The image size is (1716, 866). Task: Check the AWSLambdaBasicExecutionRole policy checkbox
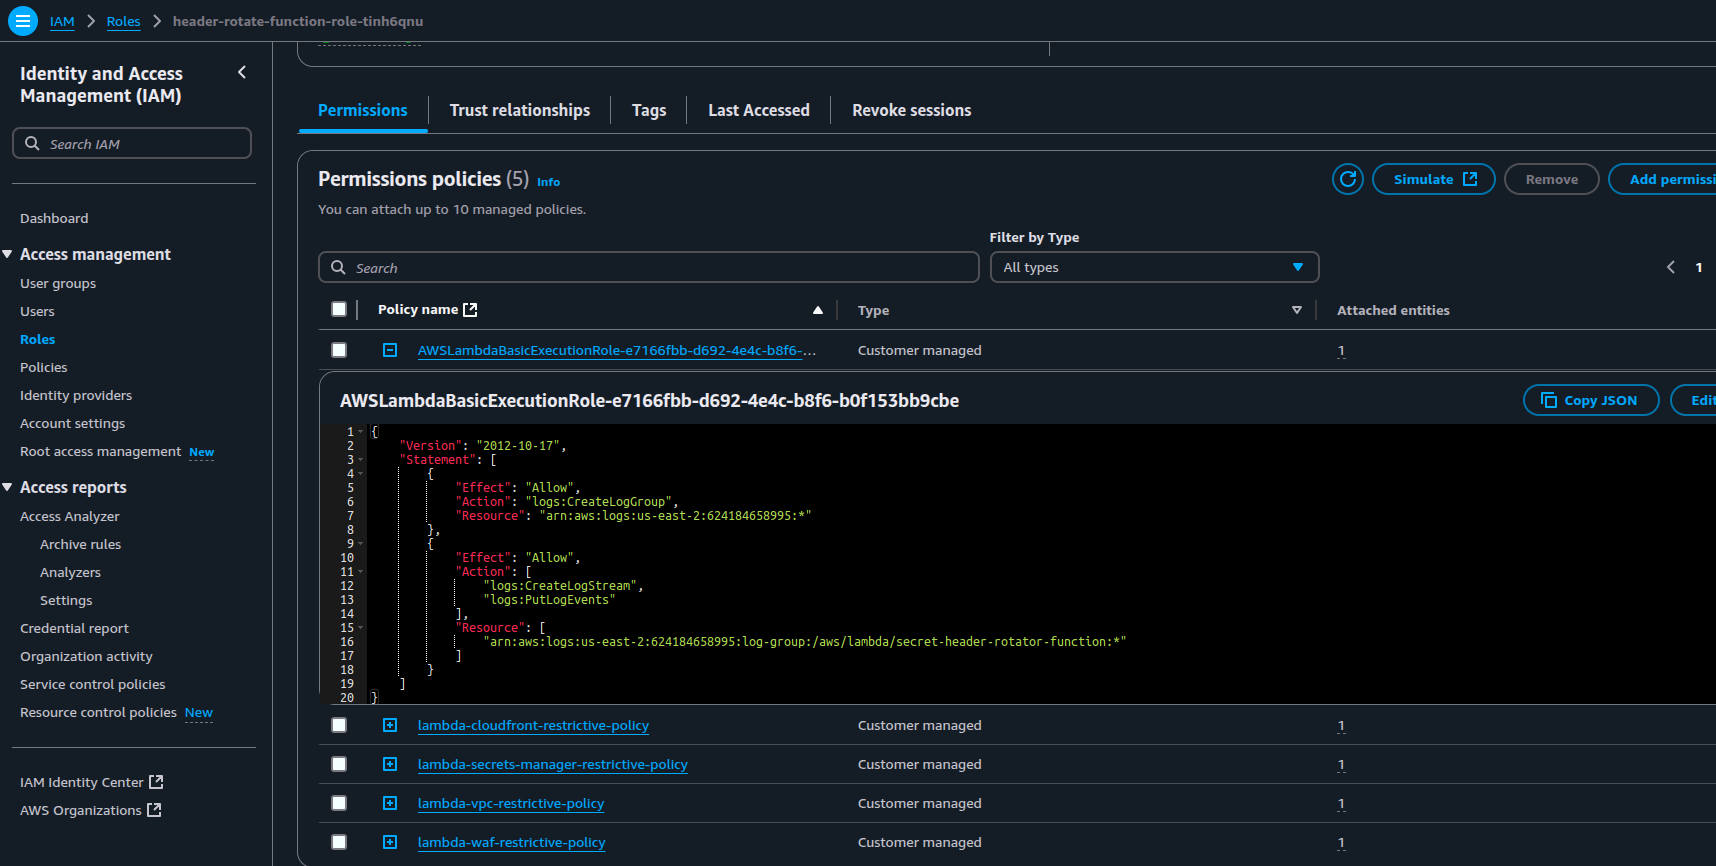click(339, 350)
